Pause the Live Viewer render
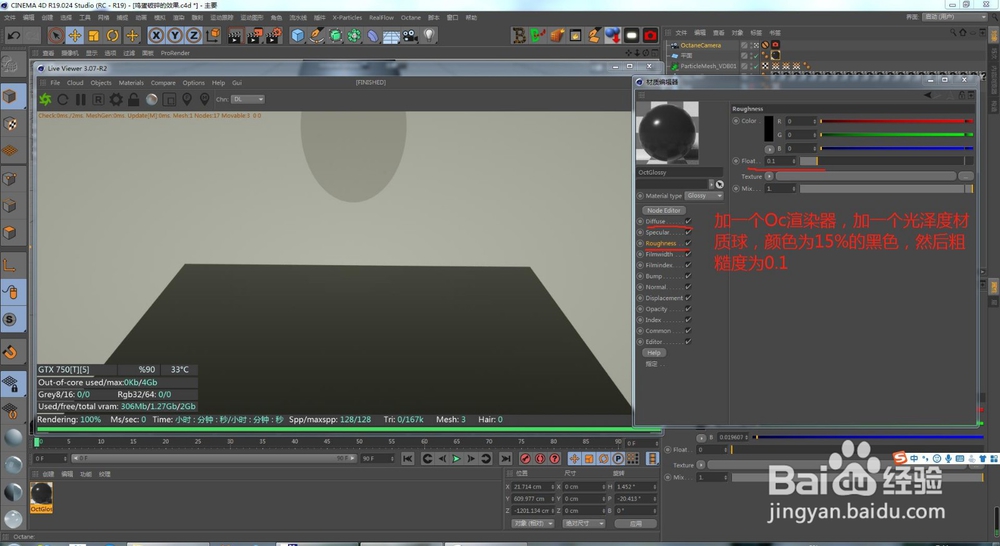The height and width of the screenshot is (546, 1000). pyautogui.click(x=80, y=100)
